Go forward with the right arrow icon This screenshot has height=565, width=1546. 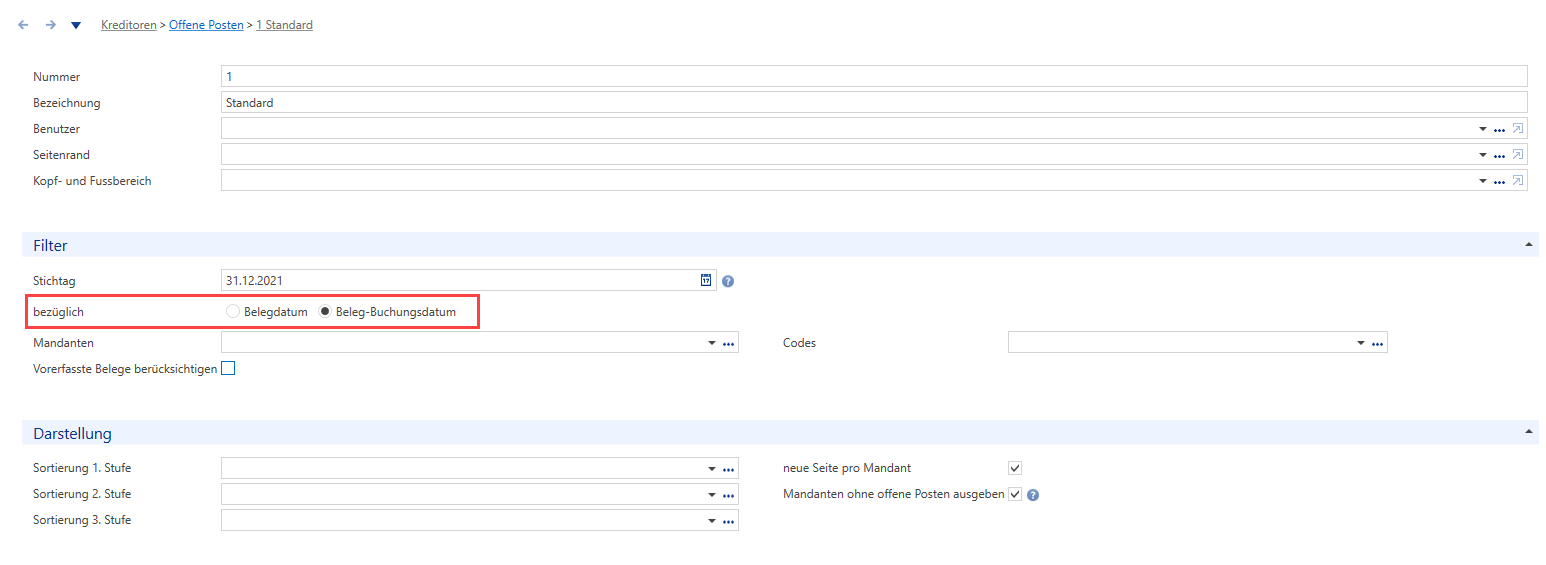50,25
